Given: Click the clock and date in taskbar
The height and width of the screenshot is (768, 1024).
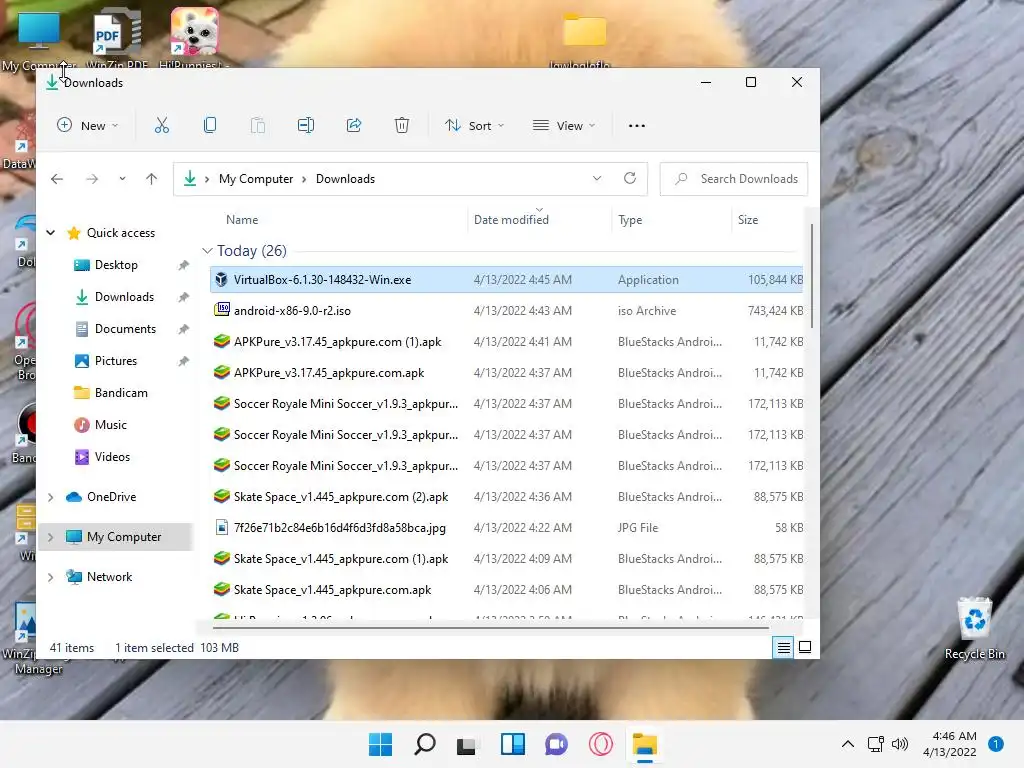Looking at the screenshot, I should click(950, 744).
